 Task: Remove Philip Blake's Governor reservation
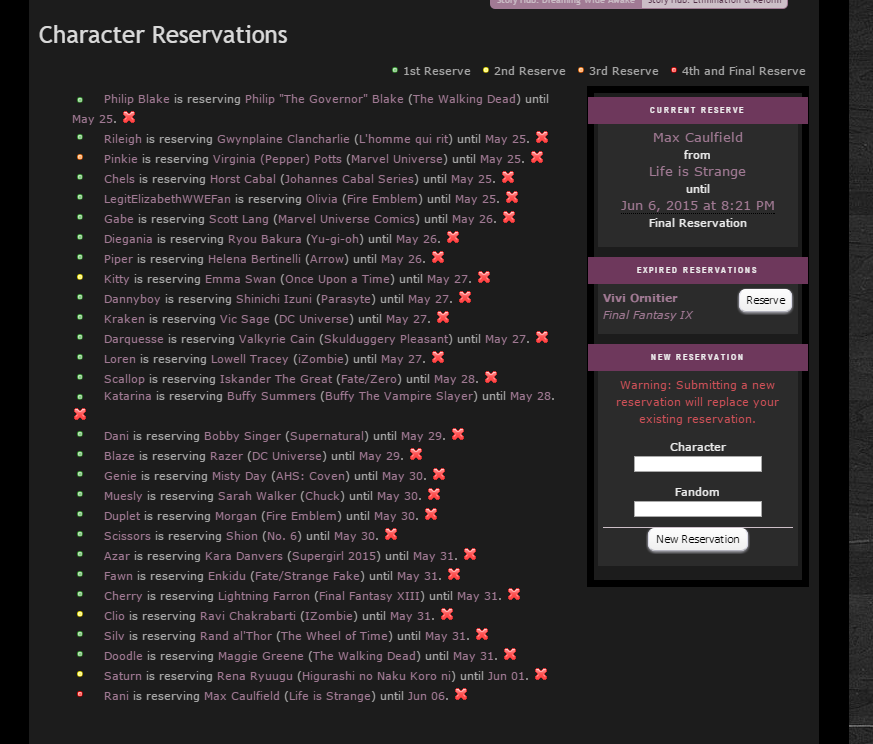pos(129,118)
